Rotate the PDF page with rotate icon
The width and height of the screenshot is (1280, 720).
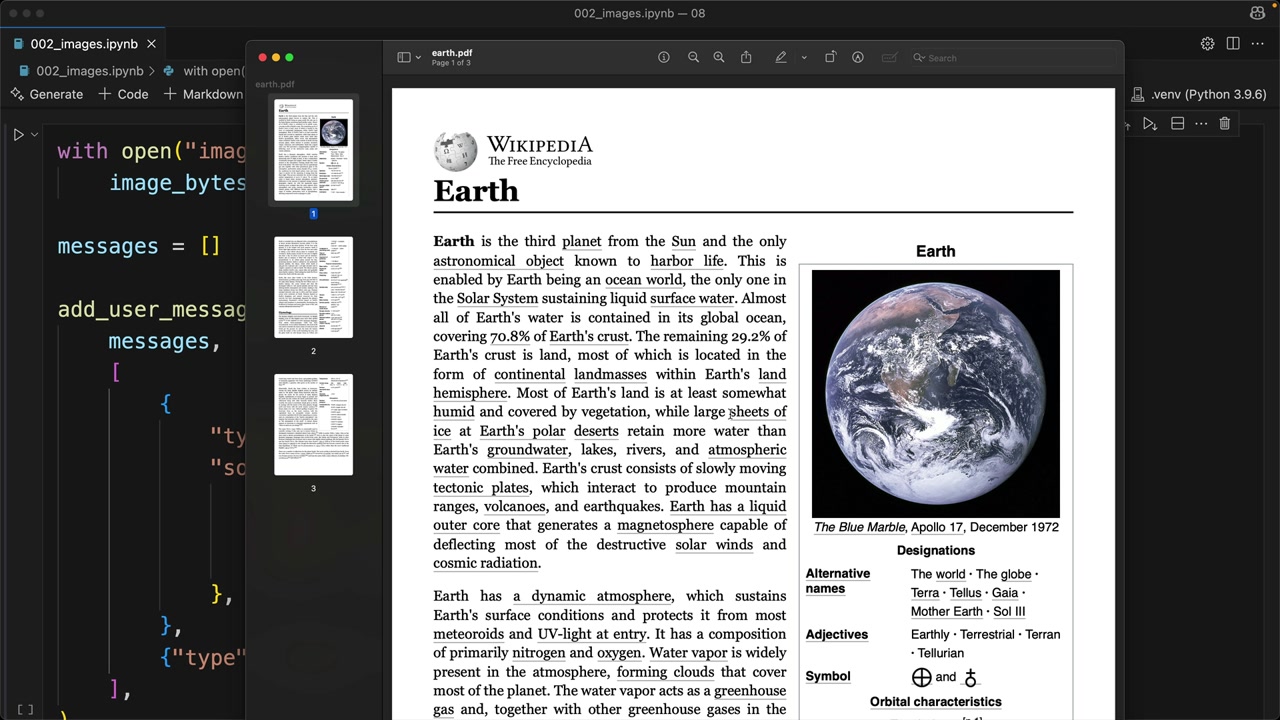tap(830, 58)
